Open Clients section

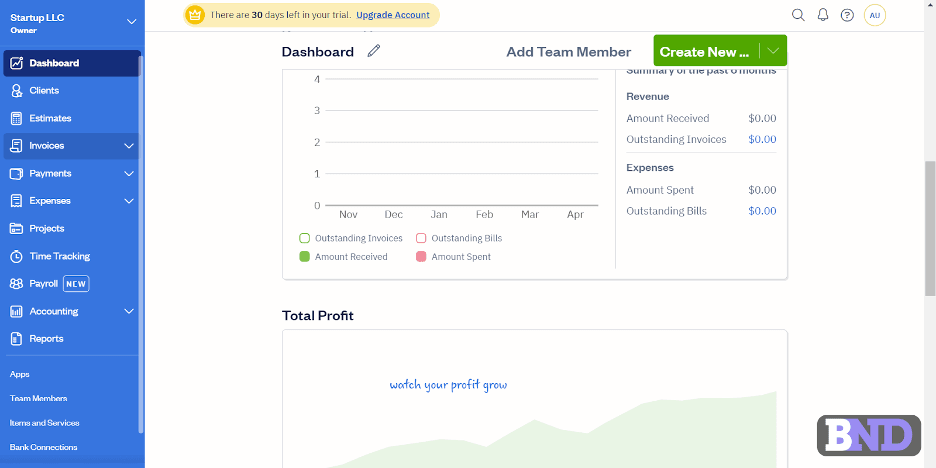pos(72,91)
